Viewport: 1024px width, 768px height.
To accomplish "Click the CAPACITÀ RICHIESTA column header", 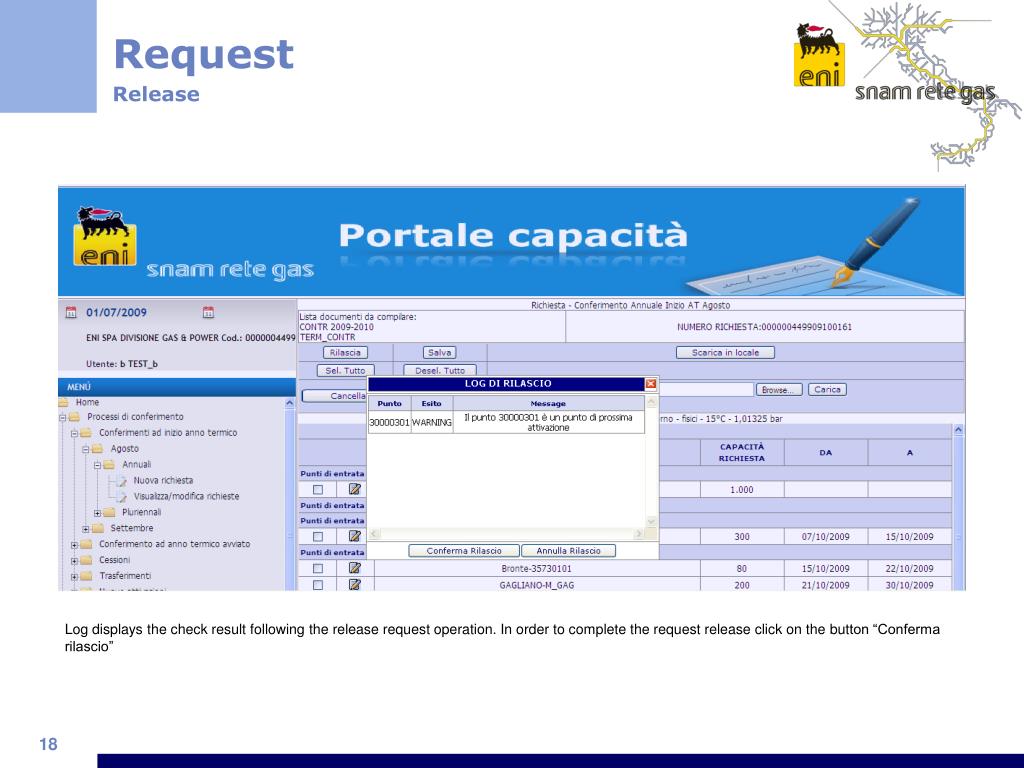I will (x=741, y=453).
